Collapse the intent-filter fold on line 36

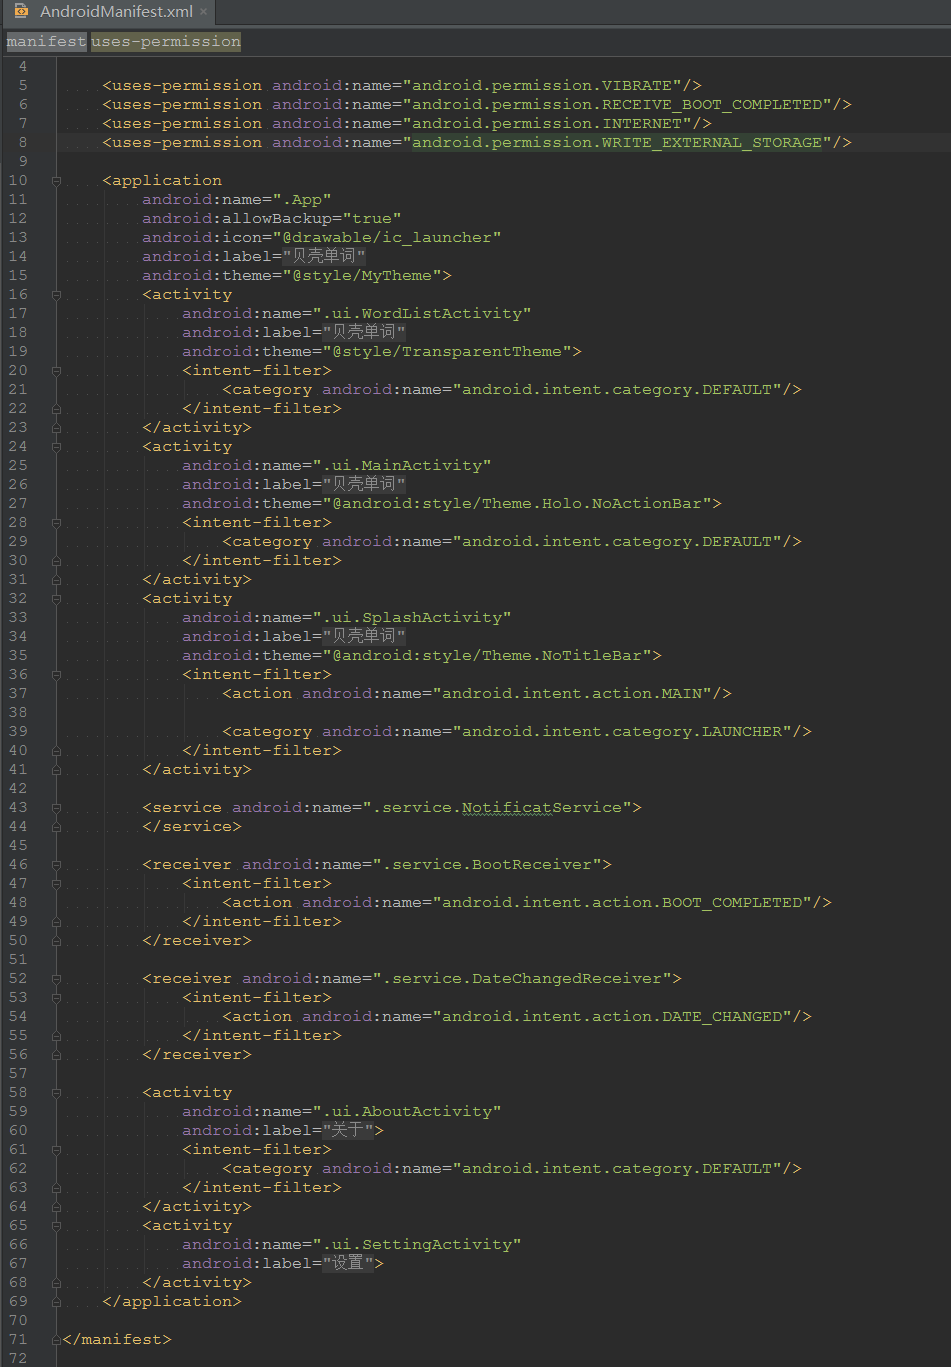click(x=56, y=675)
